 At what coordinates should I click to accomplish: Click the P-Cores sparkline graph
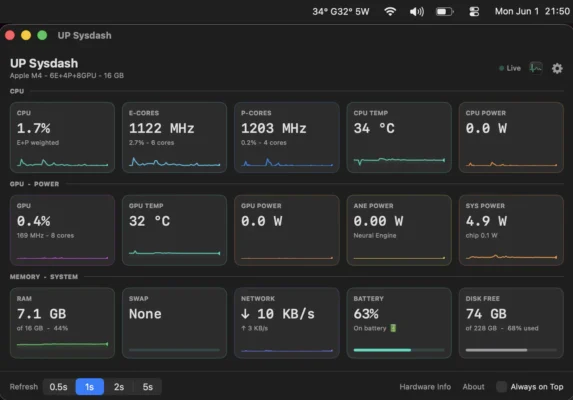(287, 162)
